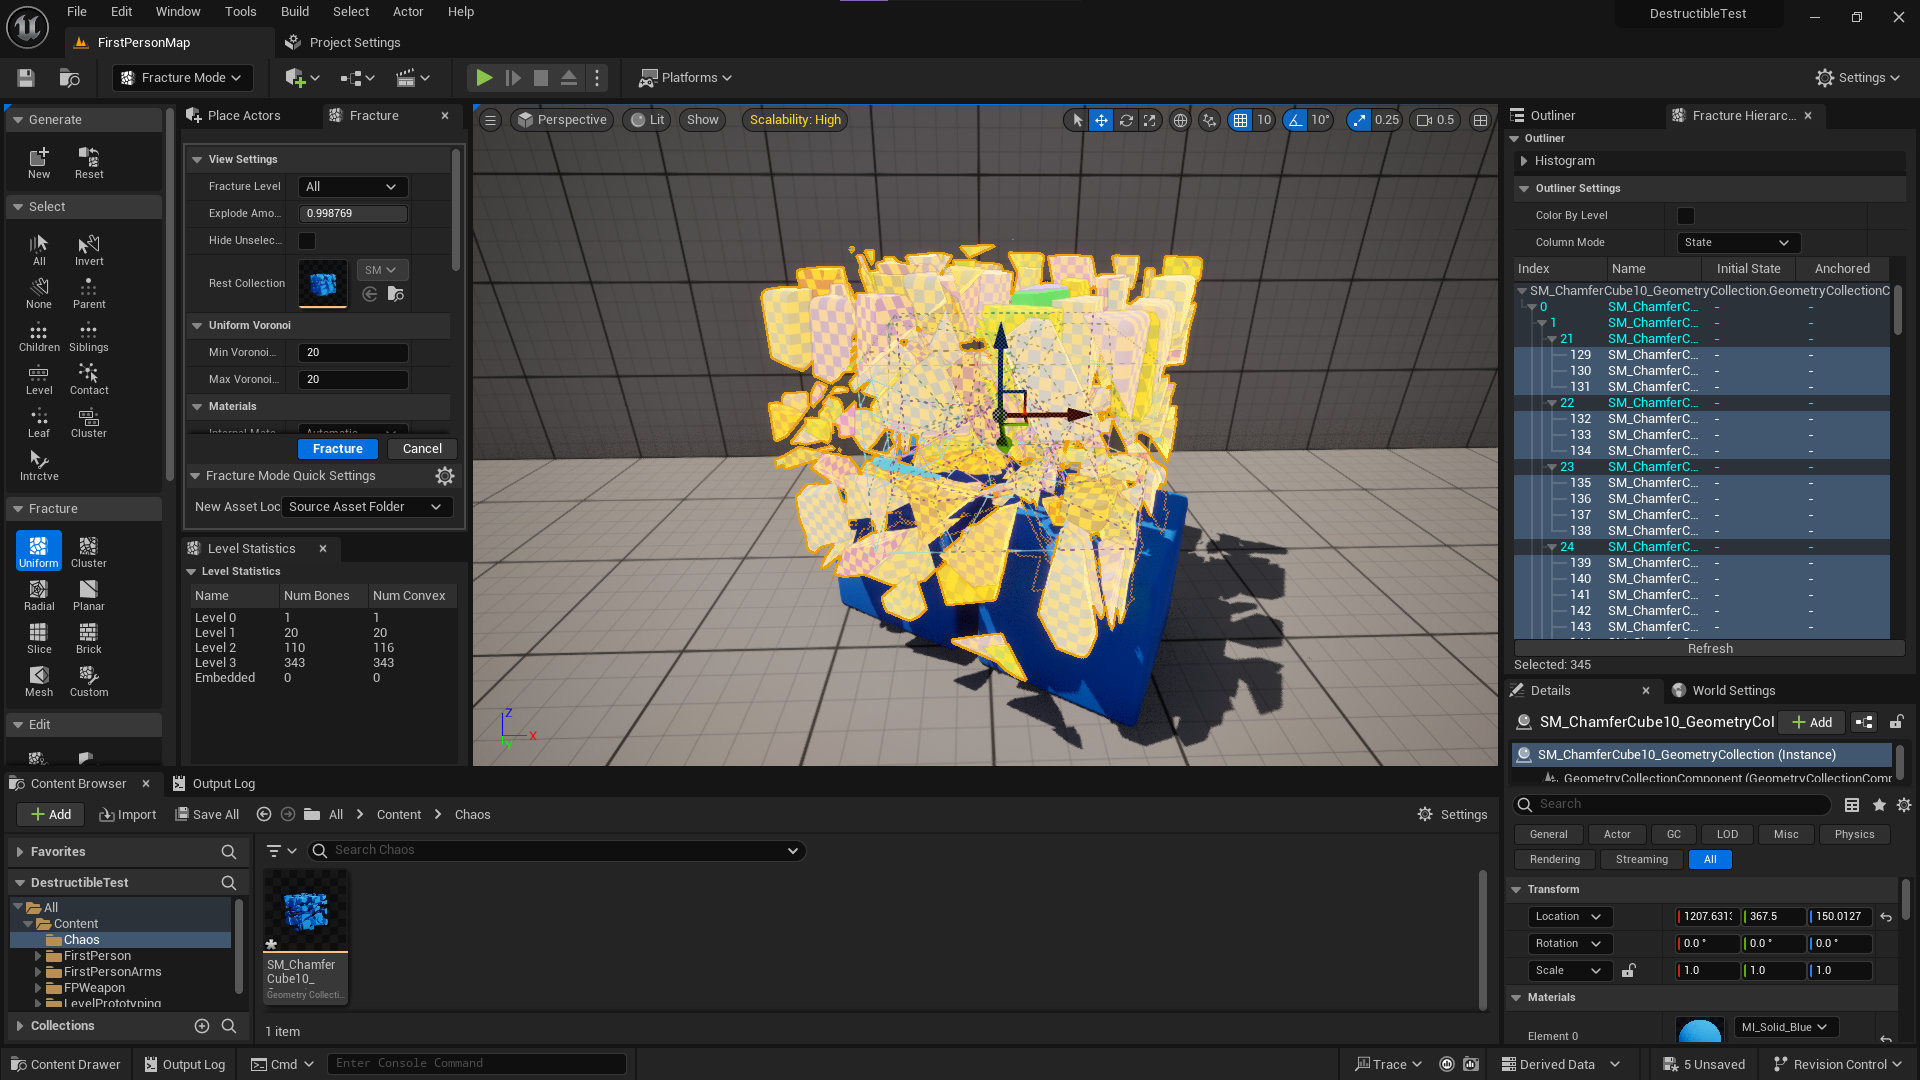Select the Radial fracture tool

(x=39, y=594)
